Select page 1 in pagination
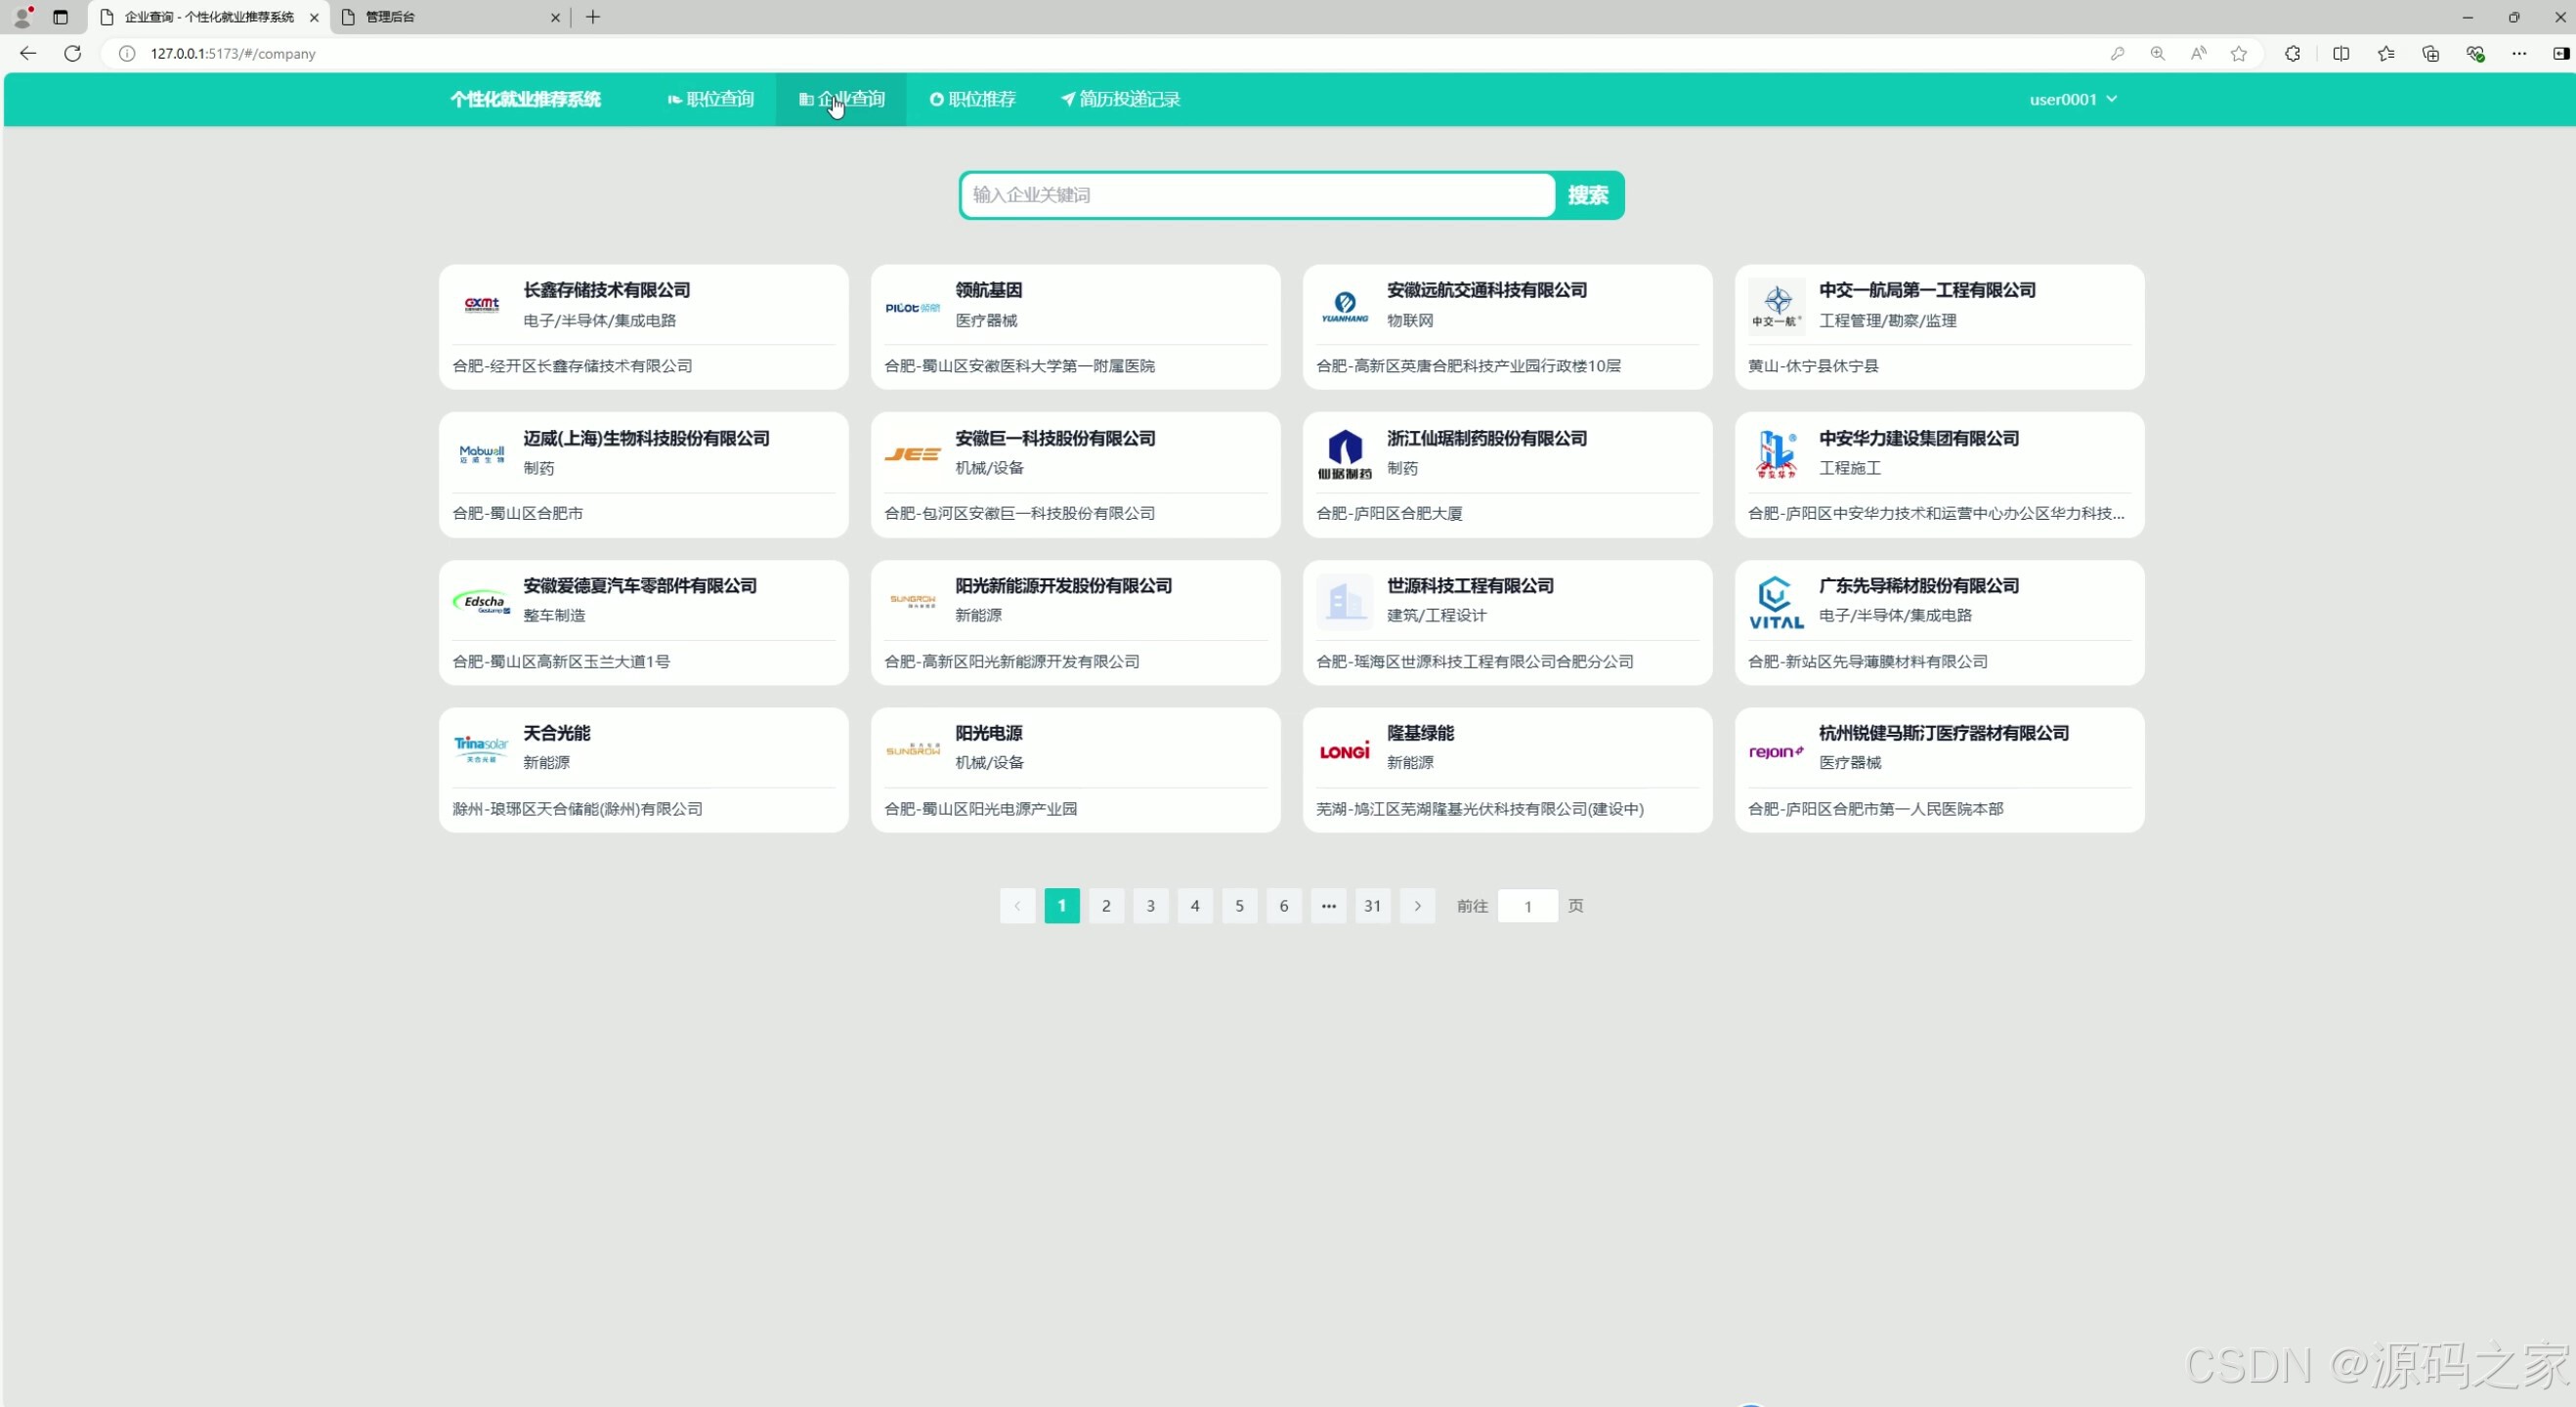 point(1062,906)
